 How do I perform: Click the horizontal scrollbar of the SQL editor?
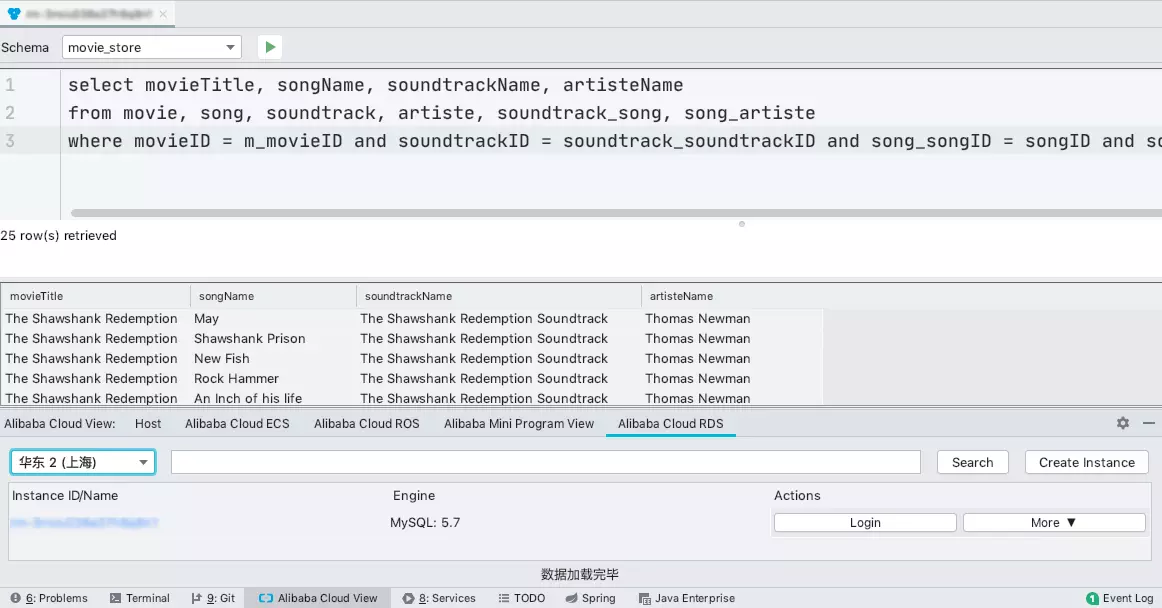600,213
